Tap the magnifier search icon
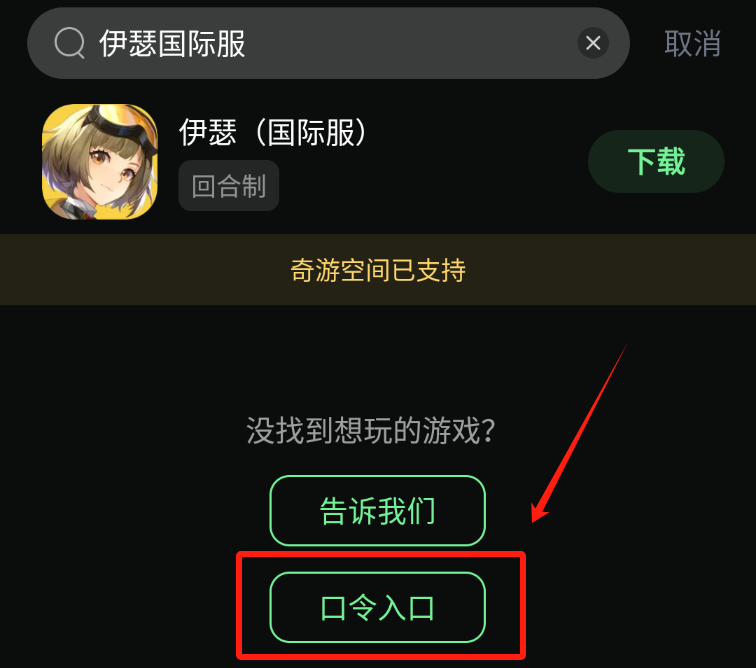756x668 pixels. pos(69,43)
